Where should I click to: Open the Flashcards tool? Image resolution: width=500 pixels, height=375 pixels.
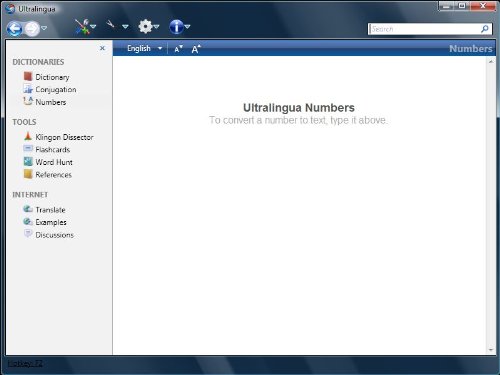(x=53, y=150)
